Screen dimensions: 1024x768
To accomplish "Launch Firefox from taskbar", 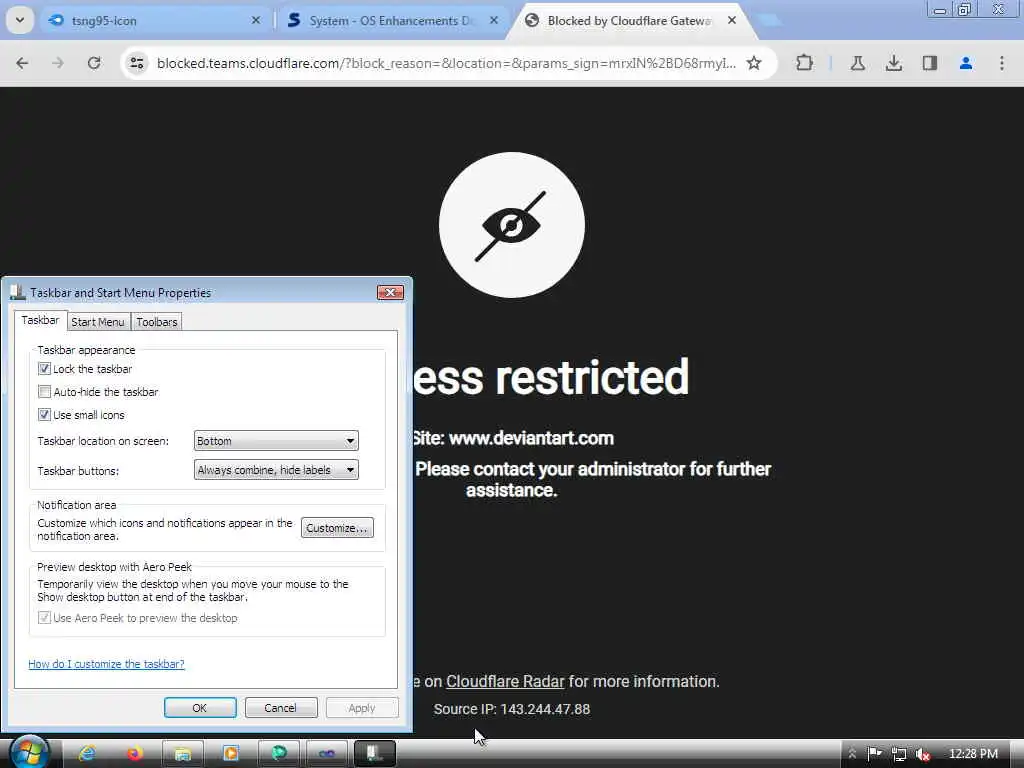I will tap(135, 754).
